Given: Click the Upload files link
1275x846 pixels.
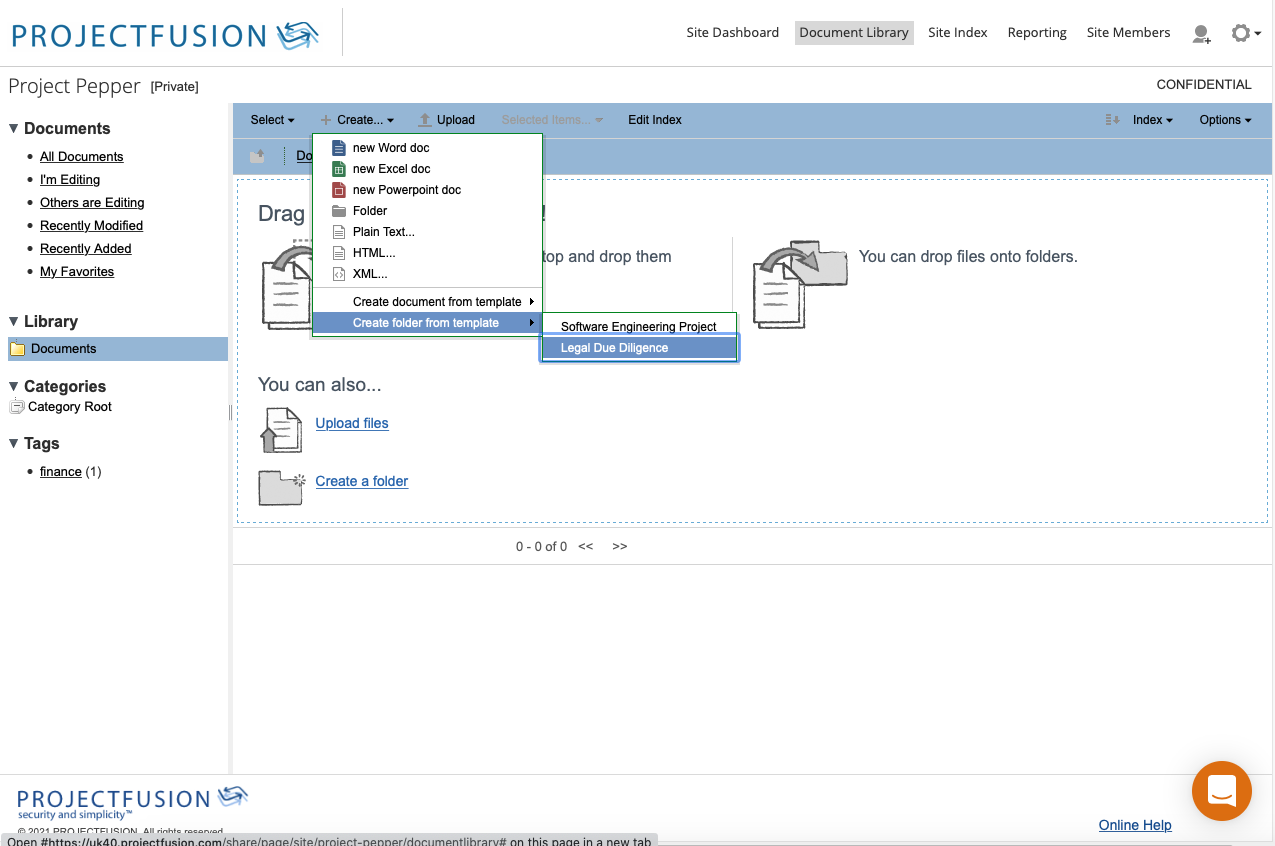Looking at the screenshot, I should click(x=352, y=423).
